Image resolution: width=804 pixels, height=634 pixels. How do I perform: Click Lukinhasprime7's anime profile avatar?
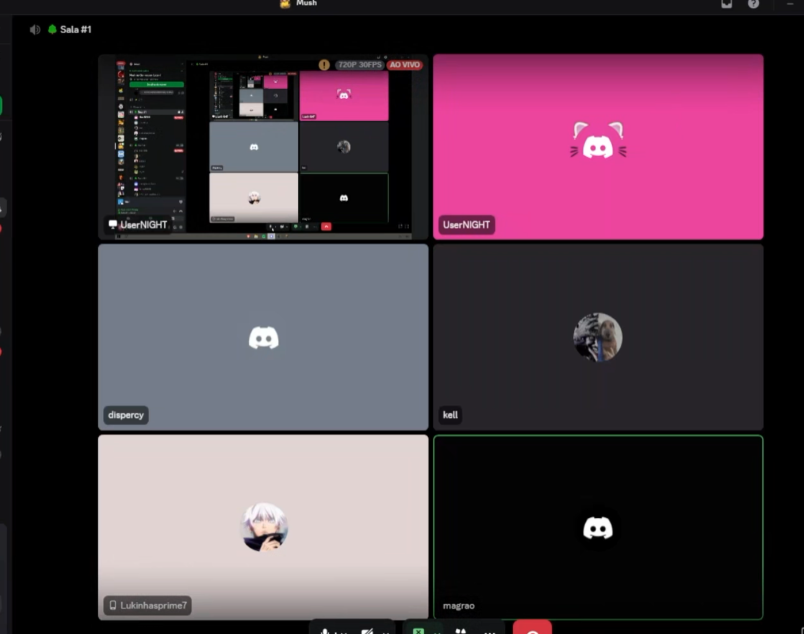click(264, 527)
